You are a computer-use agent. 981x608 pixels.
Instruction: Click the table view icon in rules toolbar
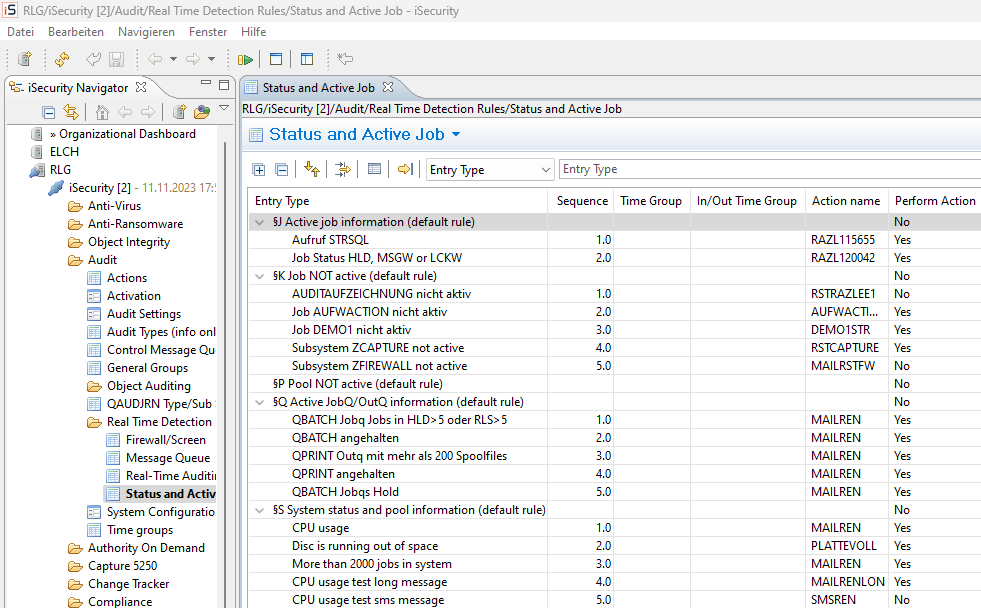[x=374, y=169]
